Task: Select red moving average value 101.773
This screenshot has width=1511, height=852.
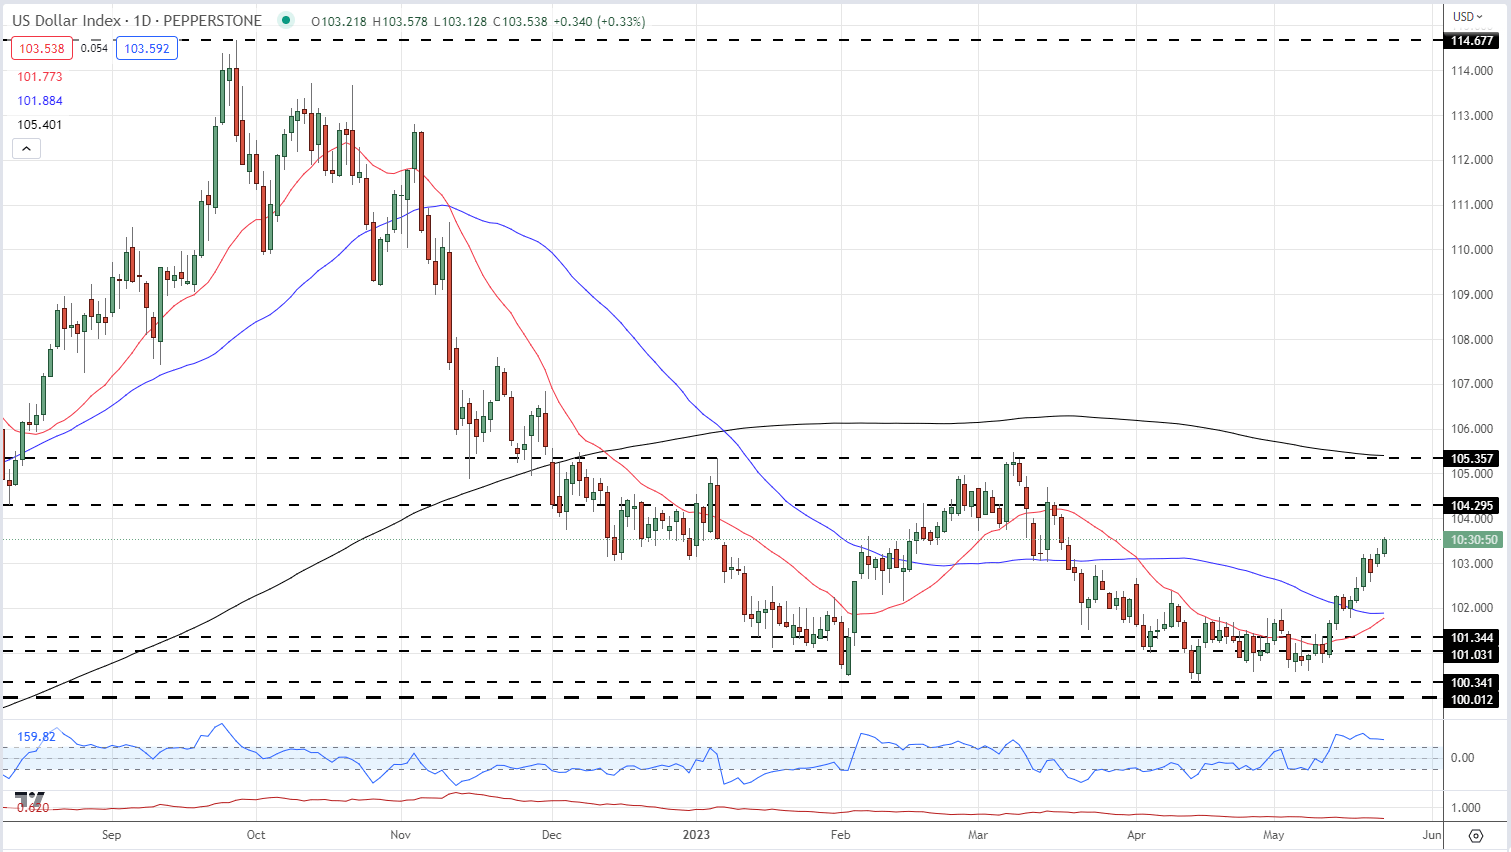Action: pos(40,77)
